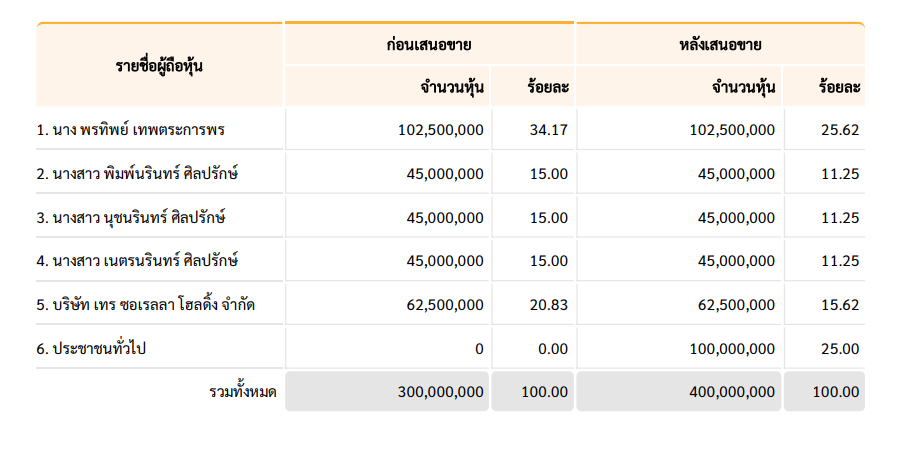Click the ประชาชนทั่วไป row label
The width and height of the screenshot is (909, 450).
pyautogui.click(x=91, y=348)
